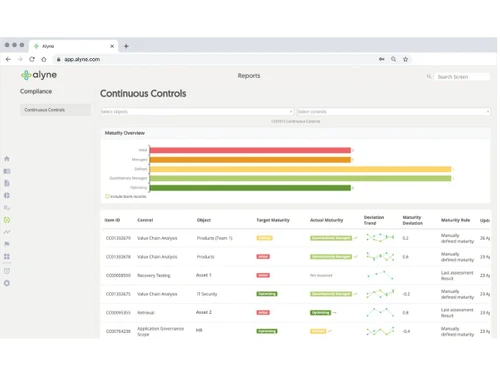Viewport: 500px width, 375px height.
Task: Open the Home icon in left sidebar
Action: click(x=7, y=159)
